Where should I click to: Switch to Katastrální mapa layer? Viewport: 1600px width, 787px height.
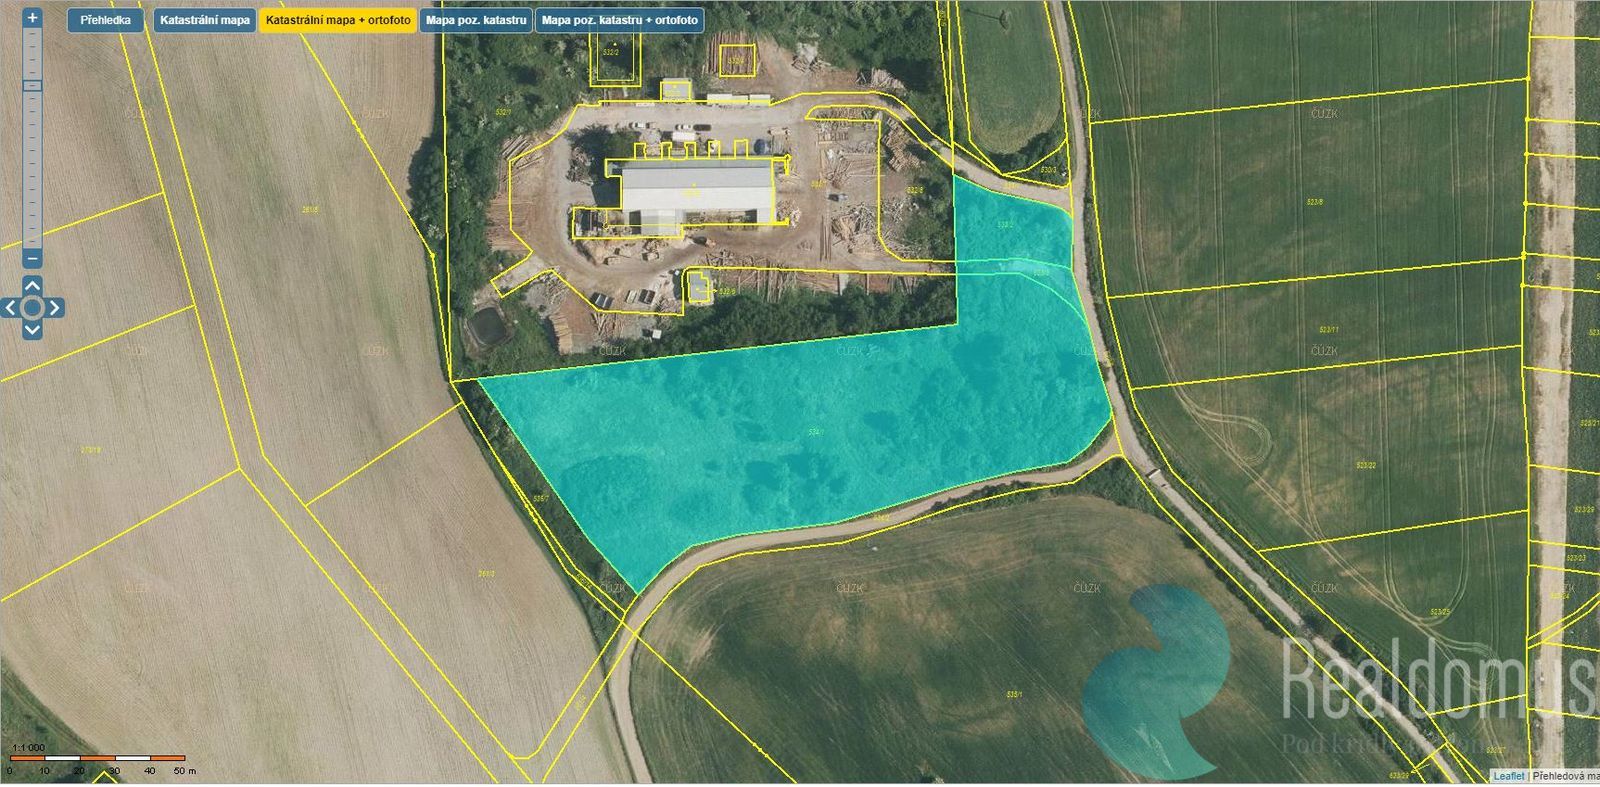pyautogui.click(x=204, y=21)
